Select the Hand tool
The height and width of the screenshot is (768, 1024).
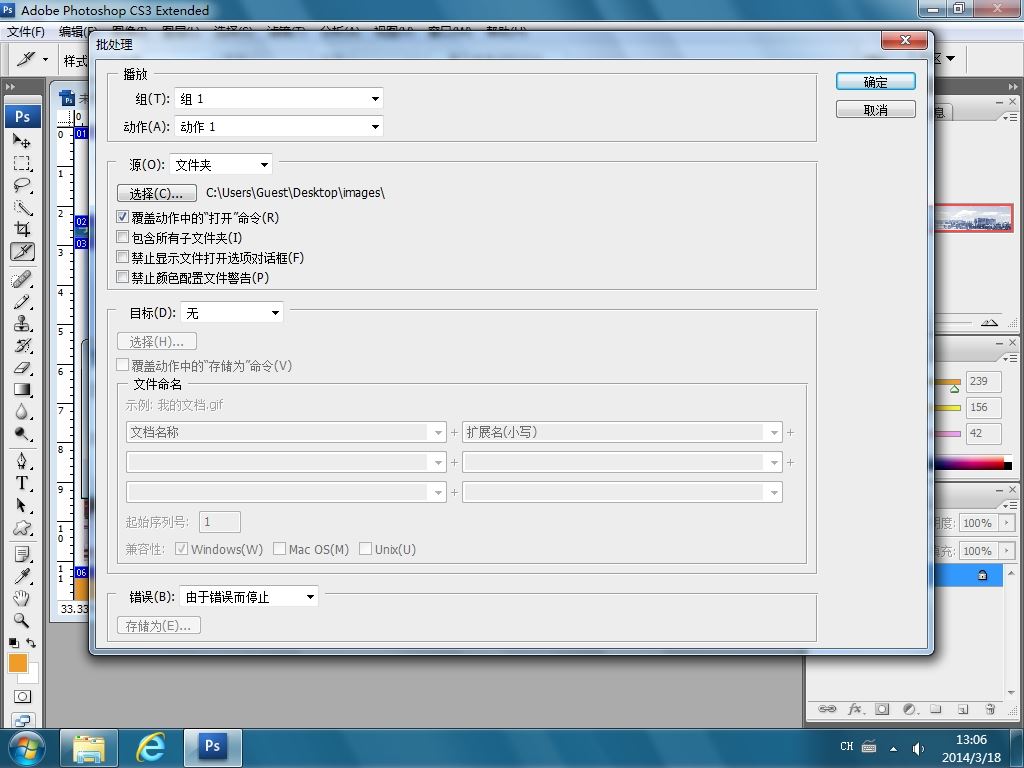click(x=22, y=598)
